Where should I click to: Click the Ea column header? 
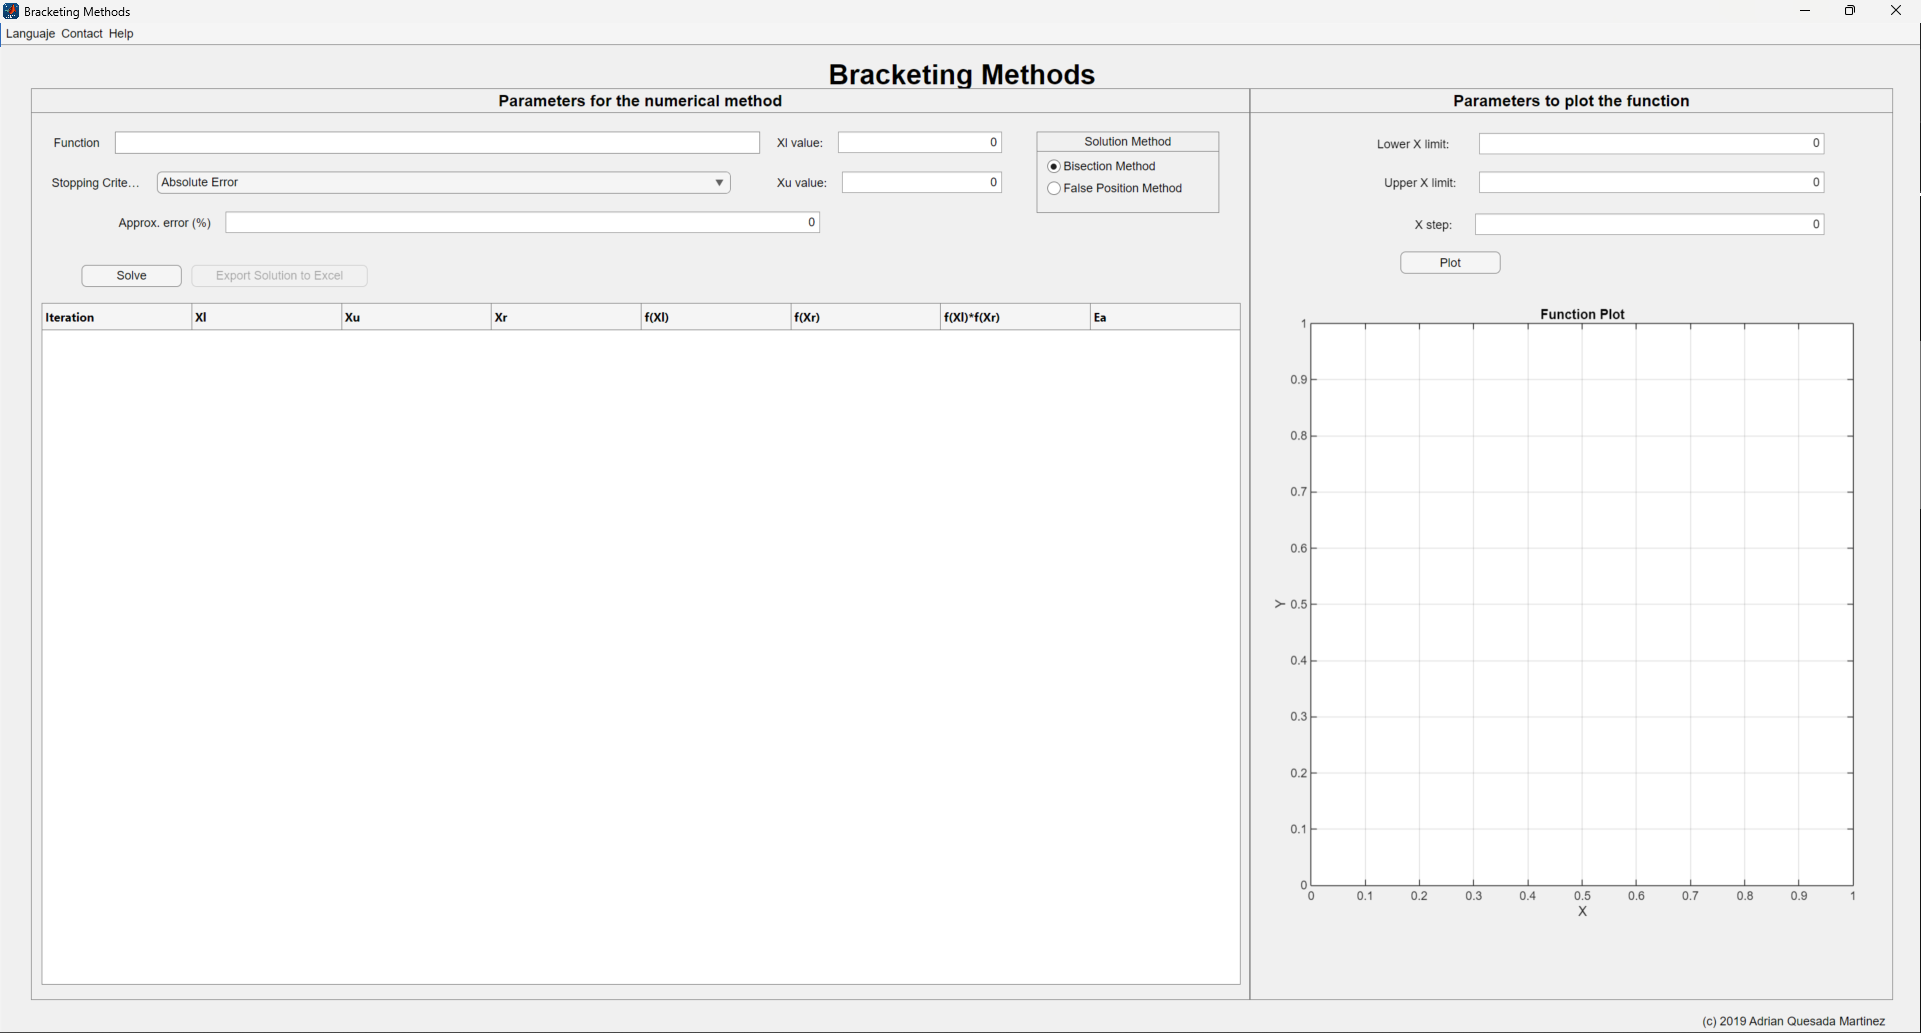pyautogui.click(x=1165, y=318)
